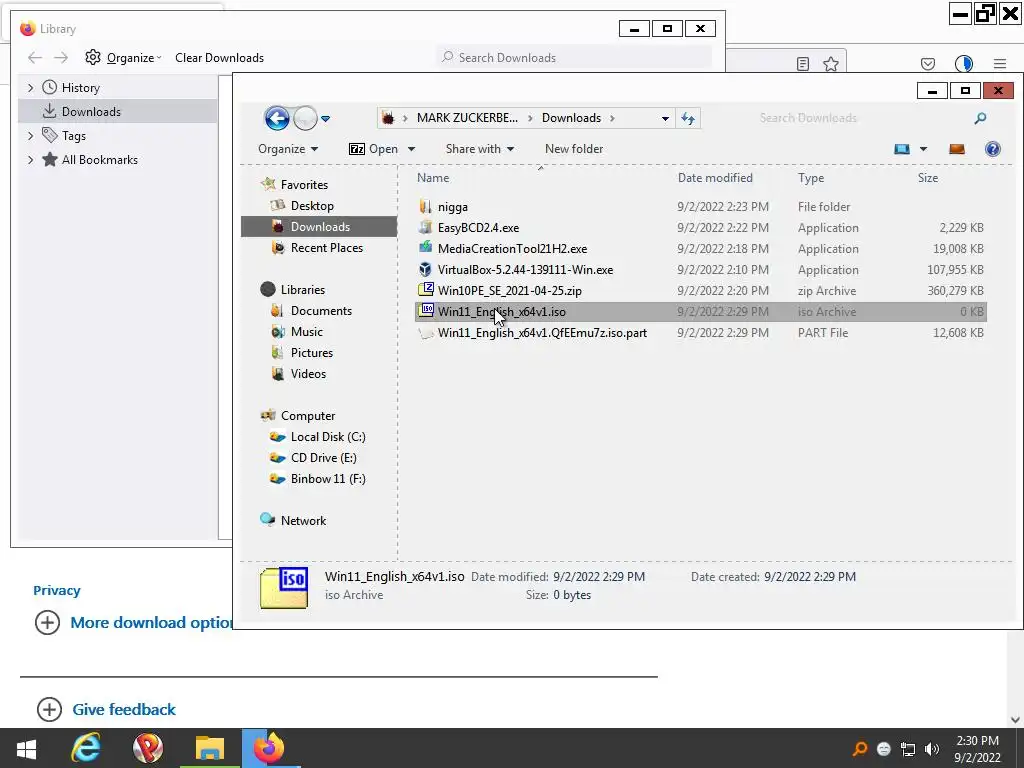This screenshot has width=1024, height=768.
Task: Open Documents library
Action: coord(321,311)
